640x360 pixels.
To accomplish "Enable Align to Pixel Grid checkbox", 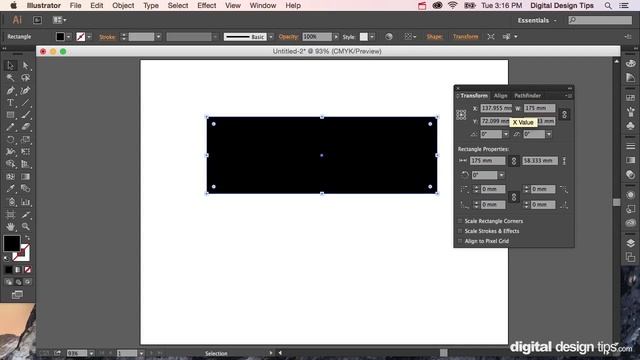I will [x=460, y=241].
